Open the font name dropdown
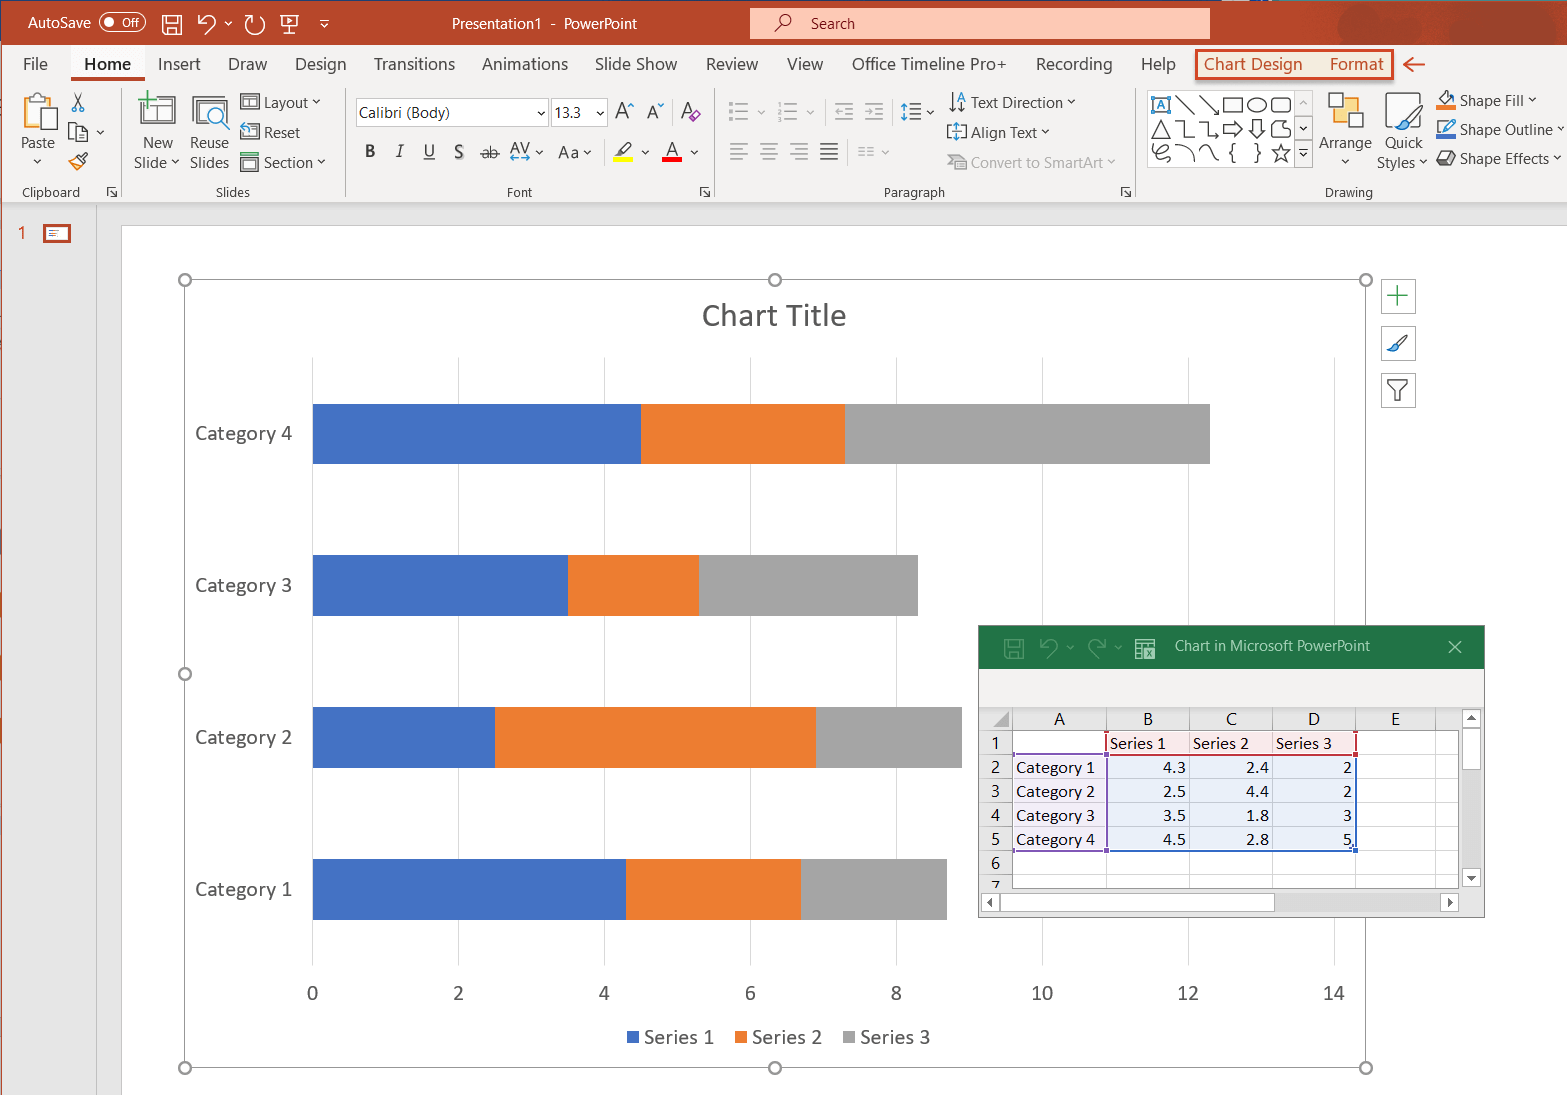1567x1095 pixels. click(539, 112)
